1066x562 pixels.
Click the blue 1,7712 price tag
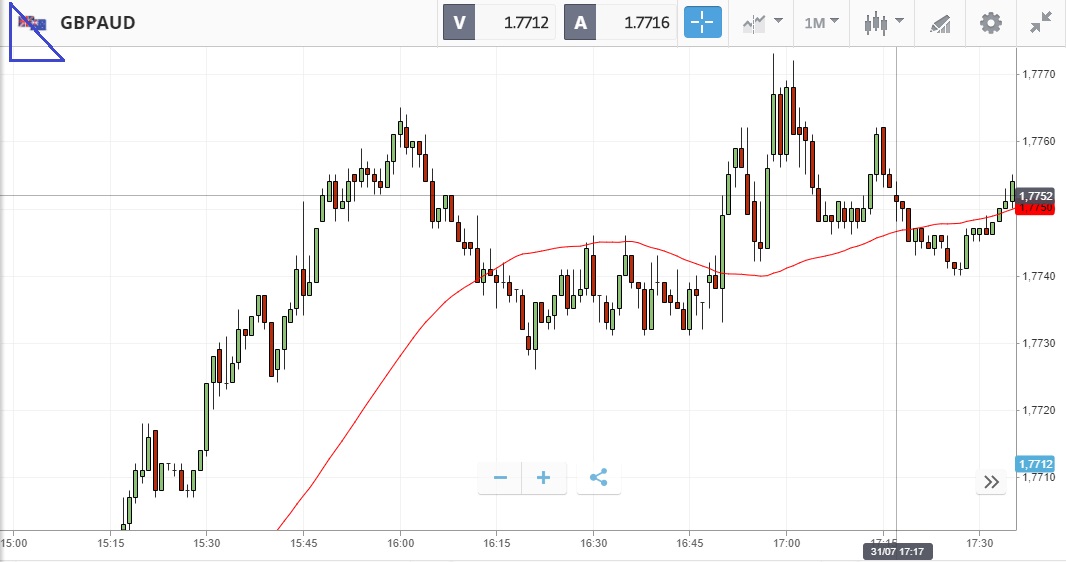point(1034,464)
